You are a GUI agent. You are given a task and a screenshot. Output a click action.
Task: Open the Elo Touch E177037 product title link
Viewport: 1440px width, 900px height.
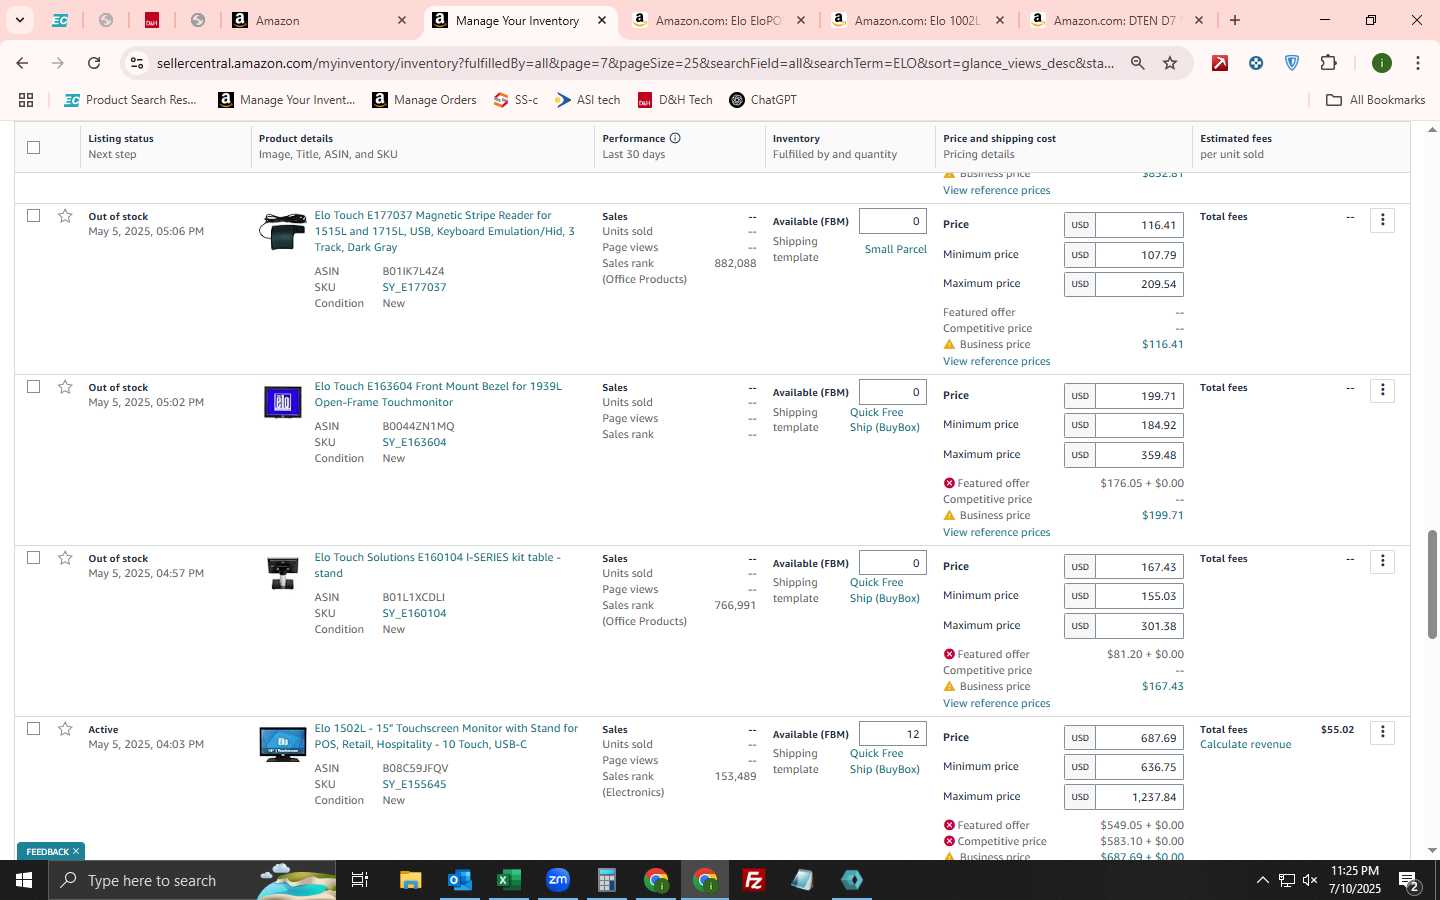[444, 231]
